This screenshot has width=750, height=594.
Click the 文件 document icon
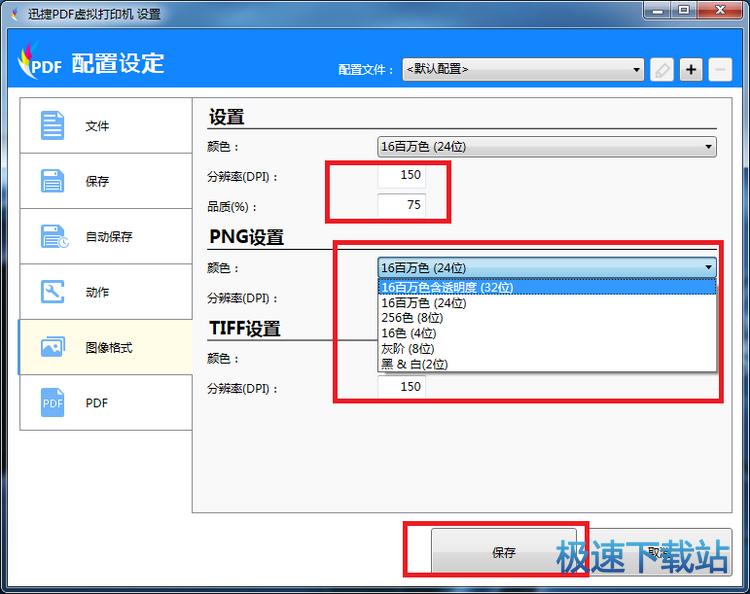[52, 125]
